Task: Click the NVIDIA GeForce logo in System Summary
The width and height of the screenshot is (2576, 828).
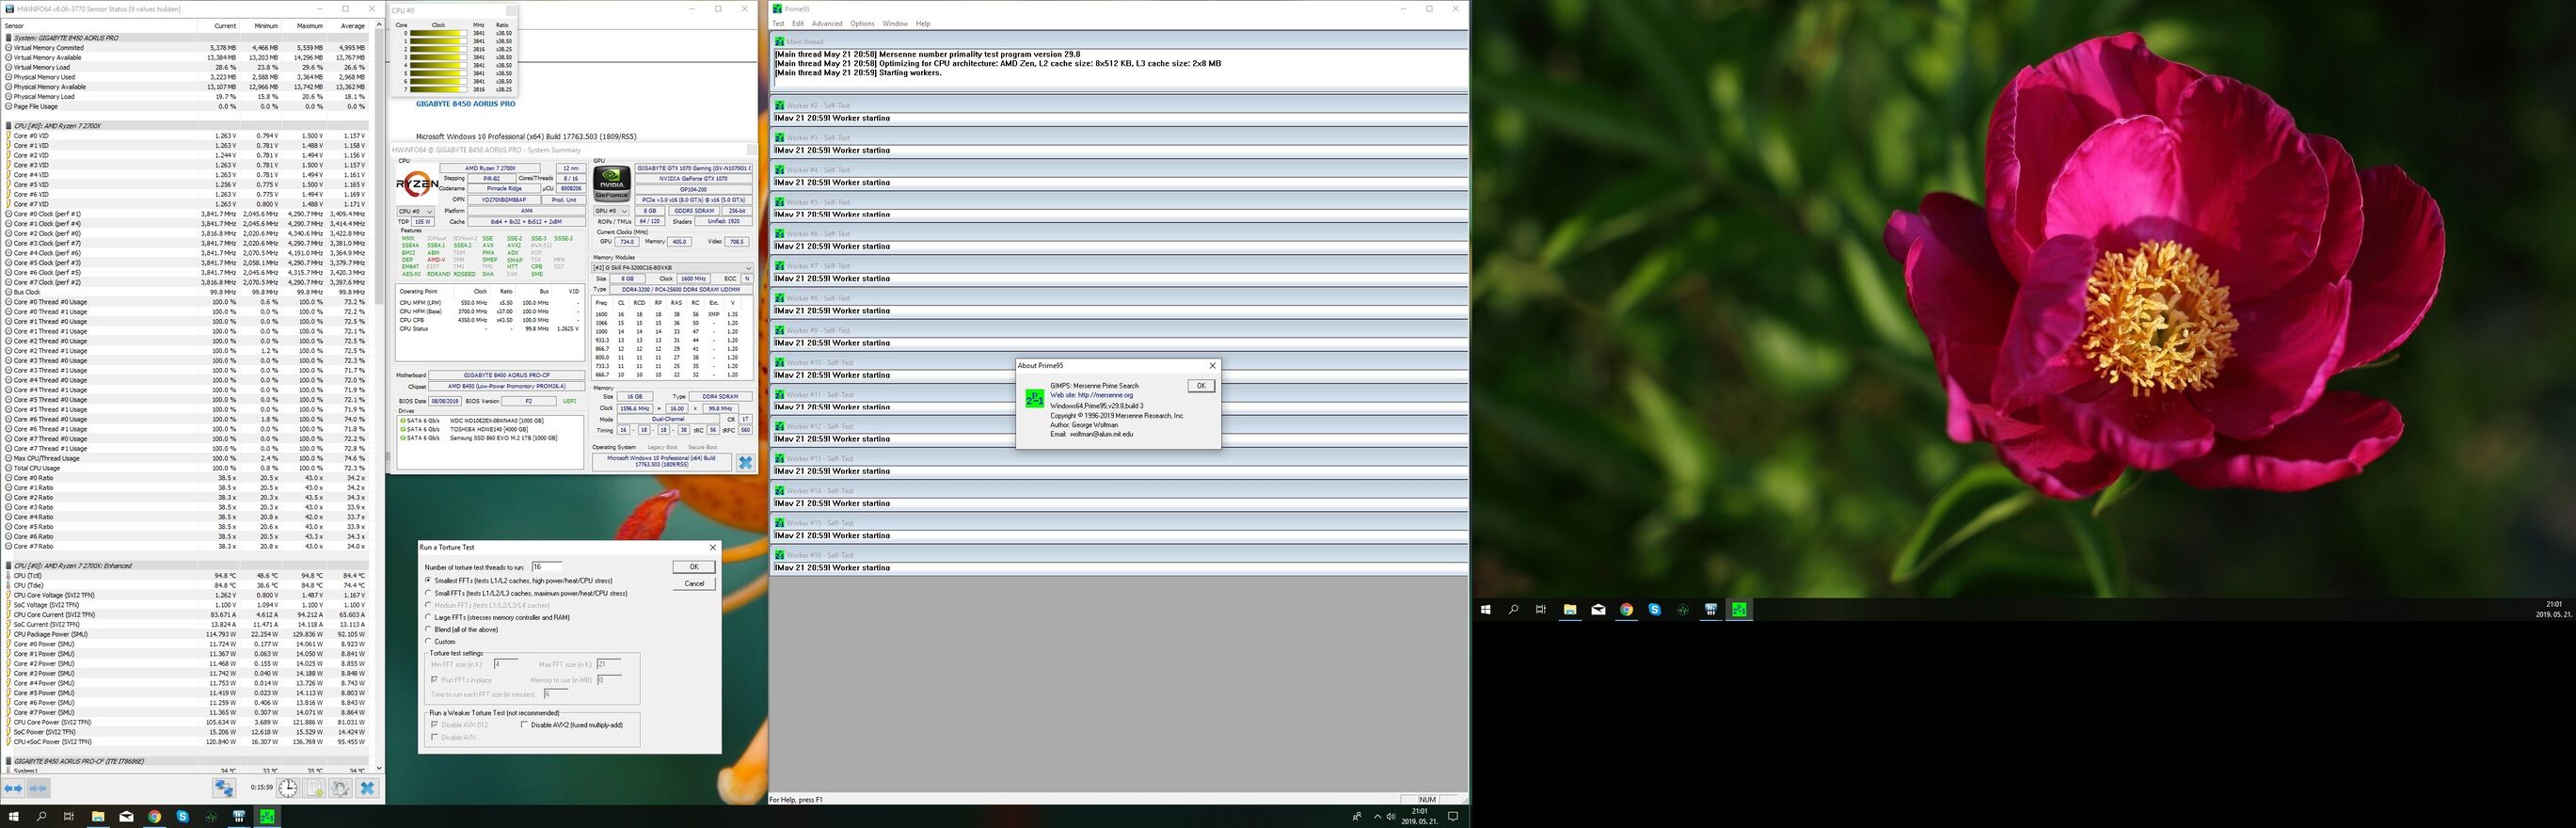Action: pos(612,184)
